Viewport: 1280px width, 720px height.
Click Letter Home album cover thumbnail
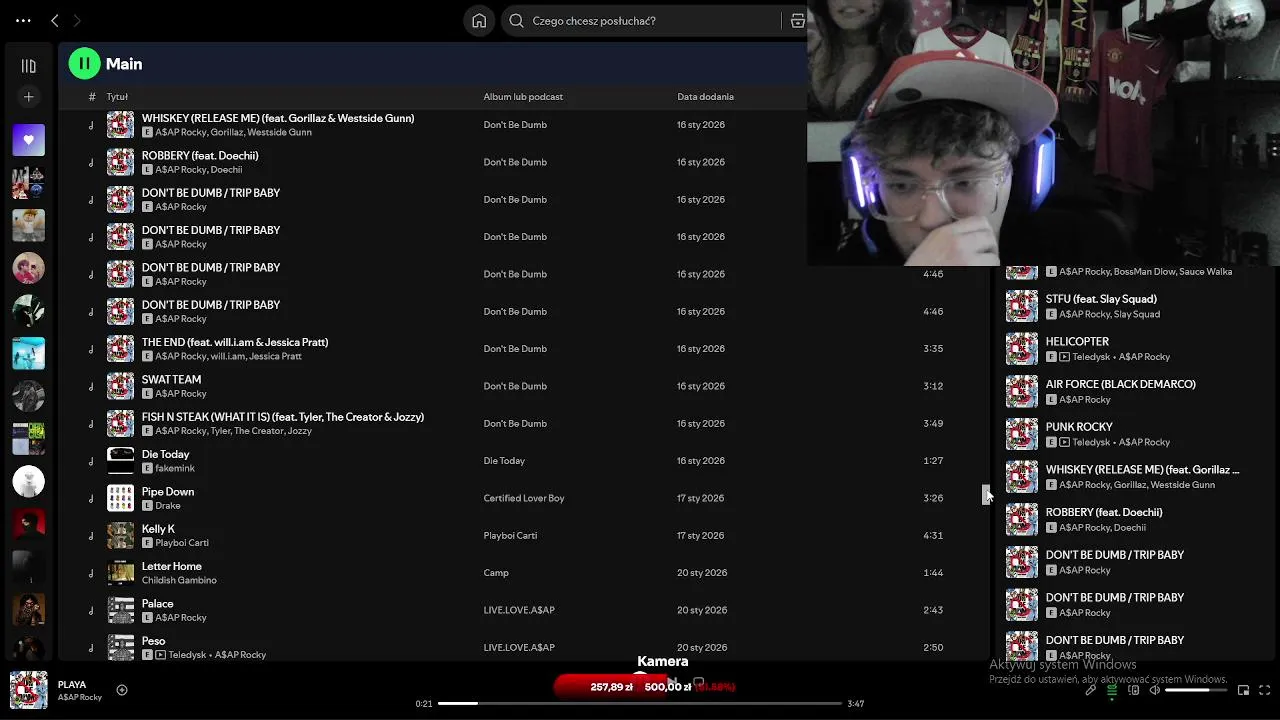click(120, 573)
